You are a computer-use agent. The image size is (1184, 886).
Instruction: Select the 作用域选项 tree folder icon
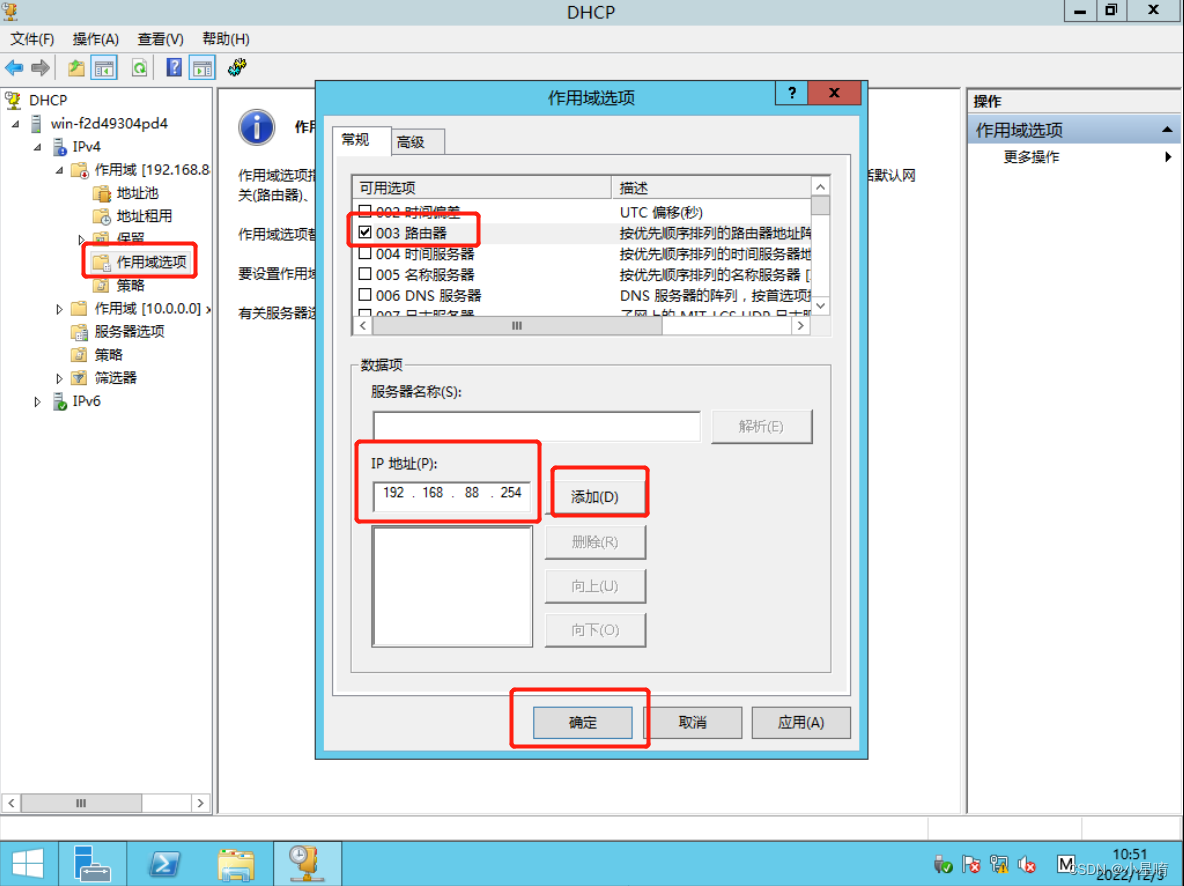pos(100,262)
